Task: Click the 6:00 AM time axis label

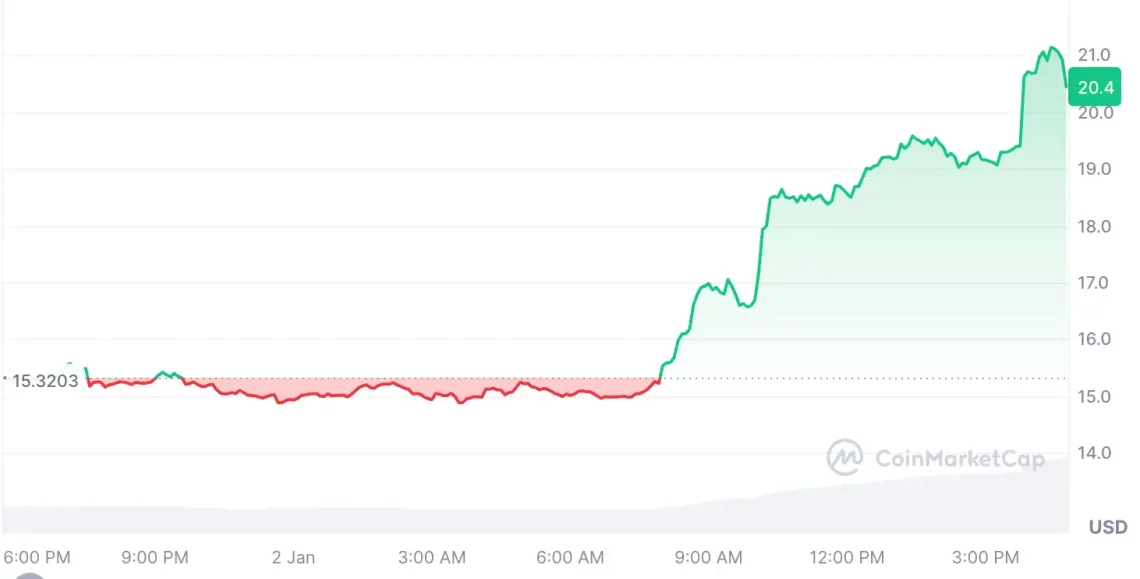Action: click(x=571, y=556)
